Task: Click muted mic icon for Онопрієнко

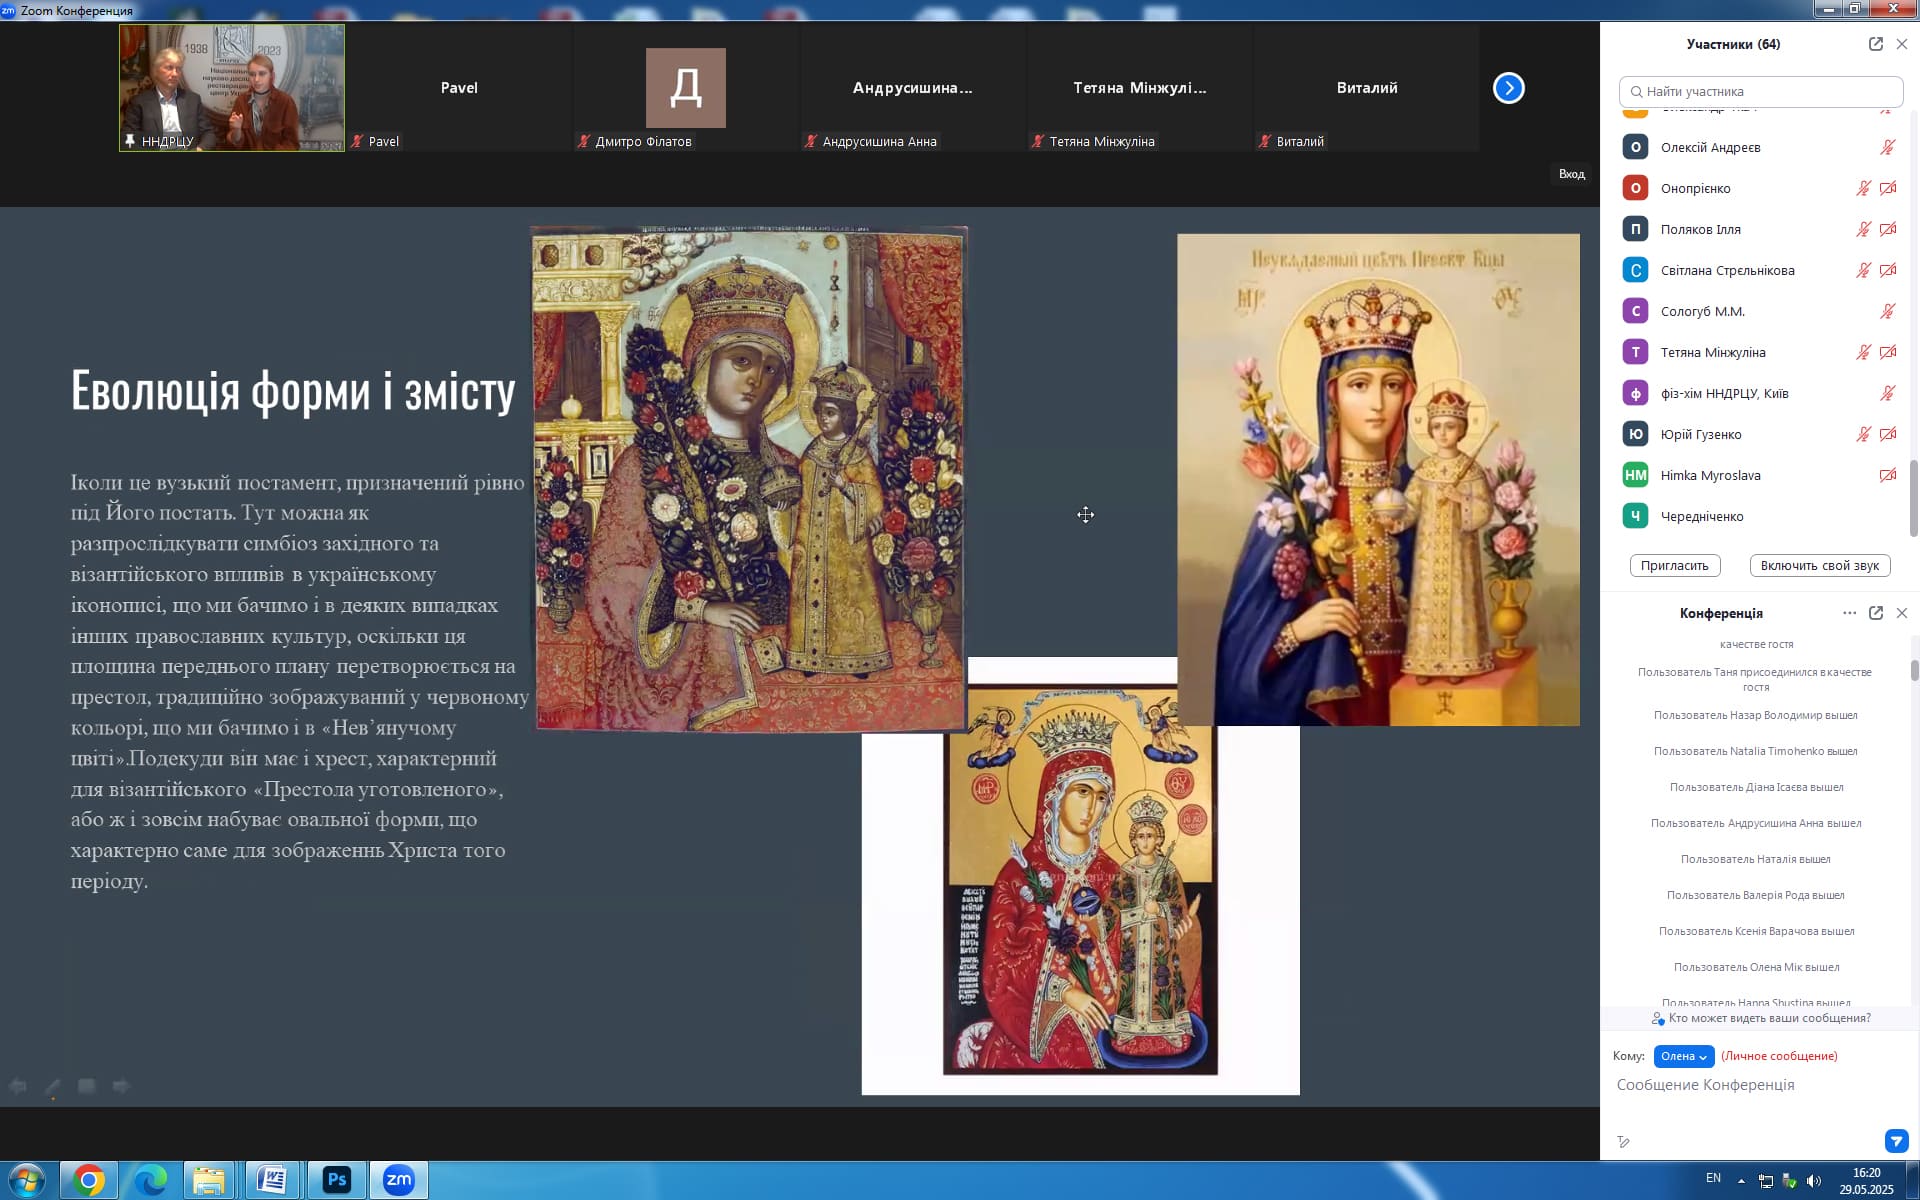Action: [1863, 188]
